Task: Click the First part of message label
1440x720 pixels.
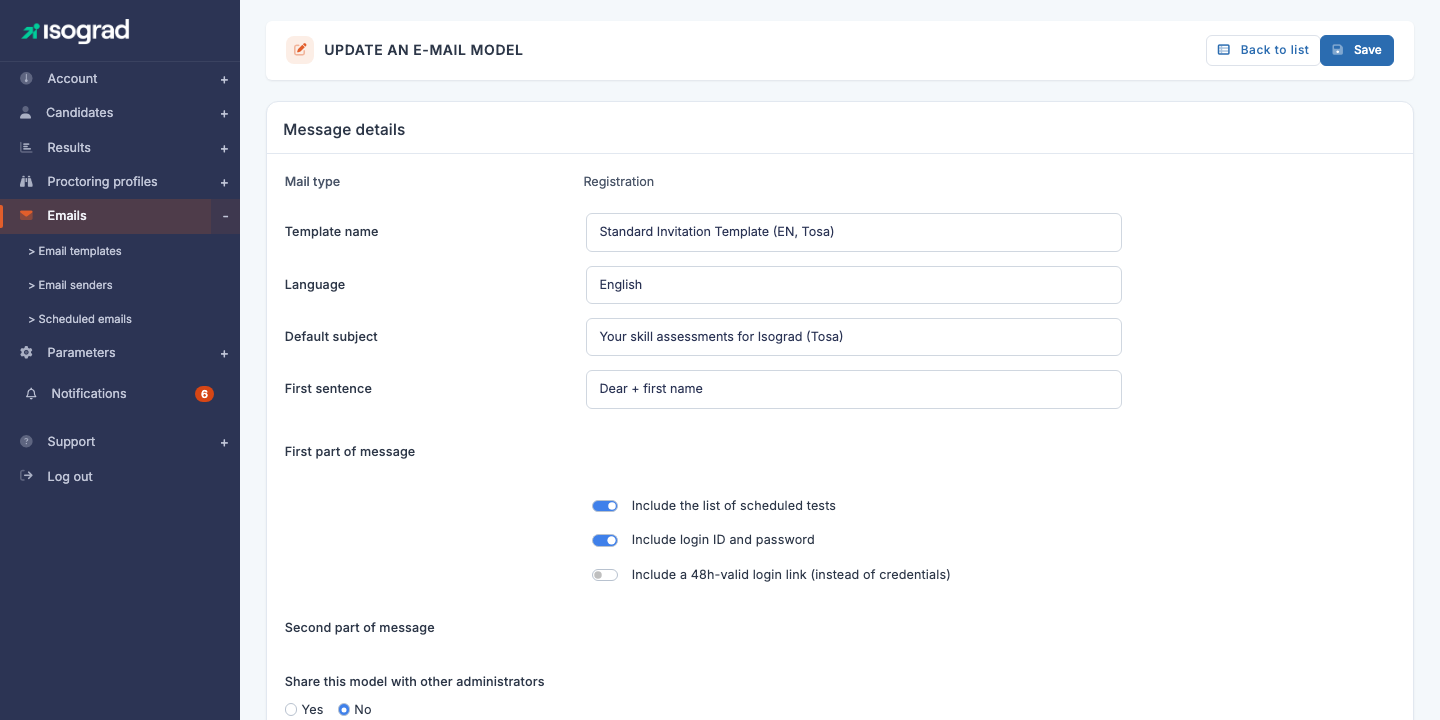Action: 350,452
